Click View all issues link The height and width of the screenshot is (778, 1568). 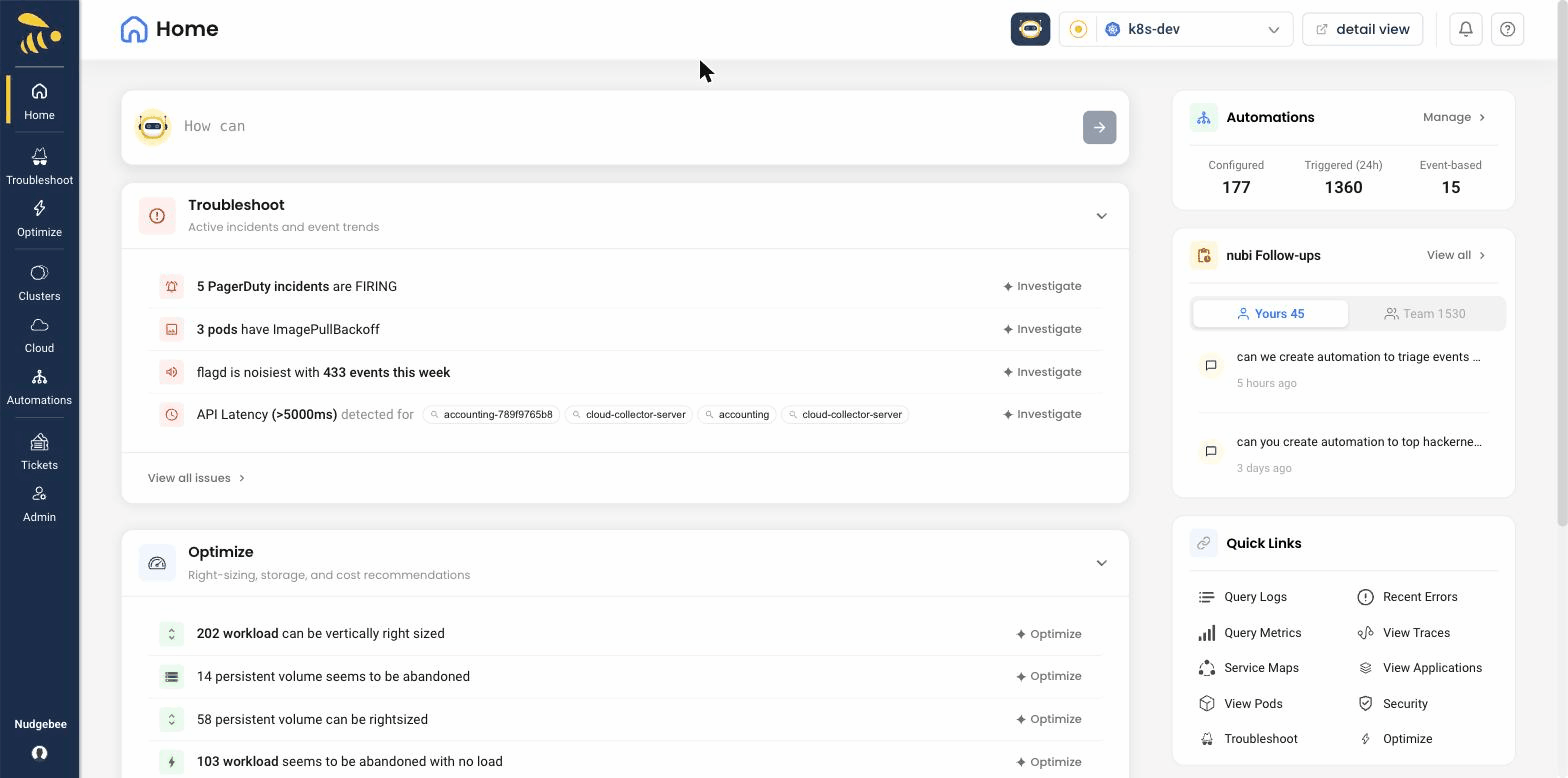click(x=197, y=478)
